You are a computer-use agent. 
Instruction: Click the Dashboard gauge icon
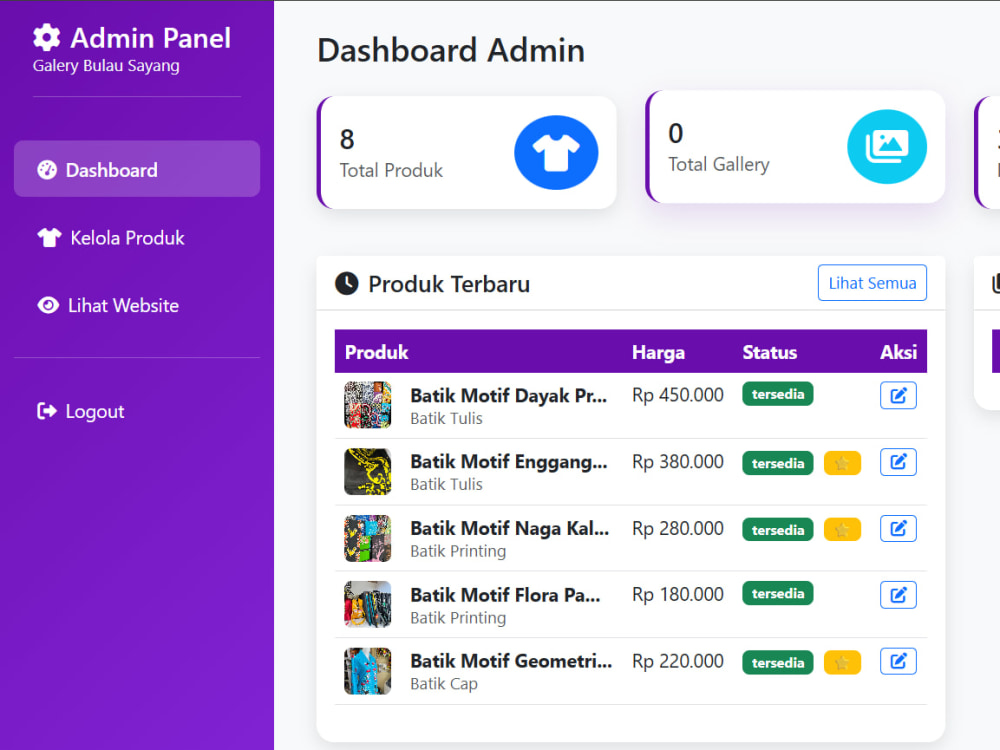coord(47,170)
